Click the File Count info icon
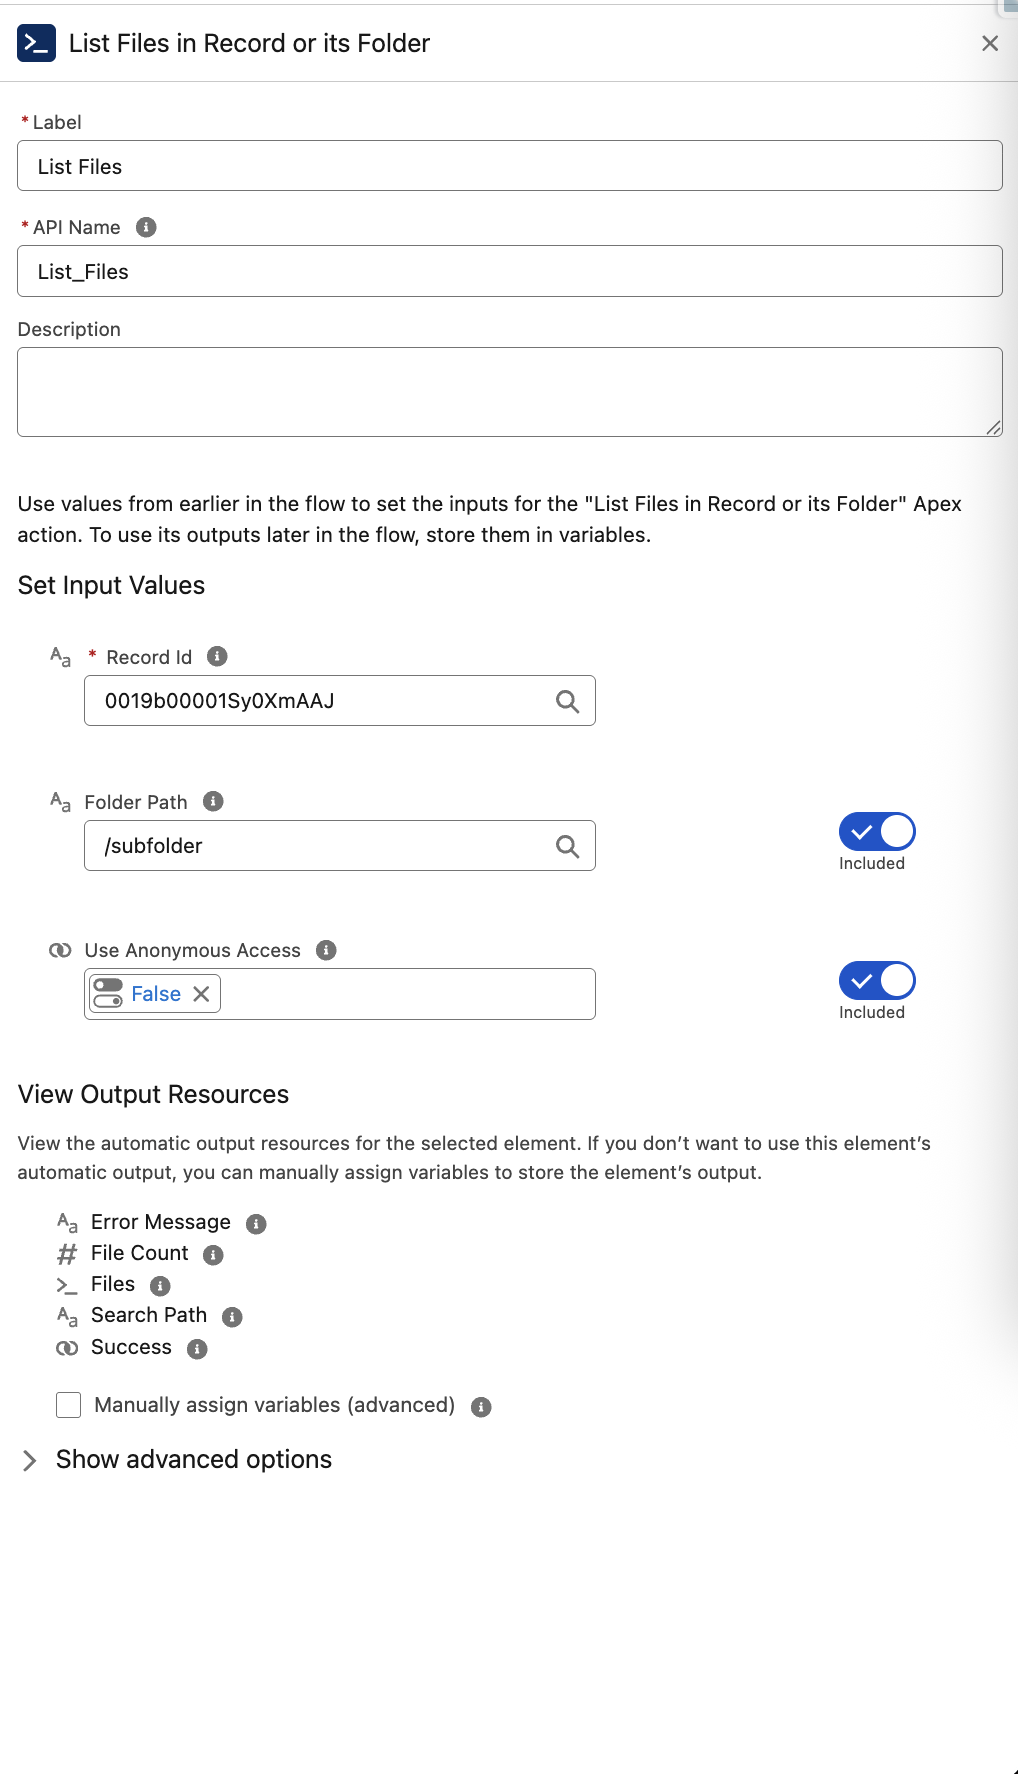This screenshot has height=1774, width=1018. click(x=213, y=1255)
